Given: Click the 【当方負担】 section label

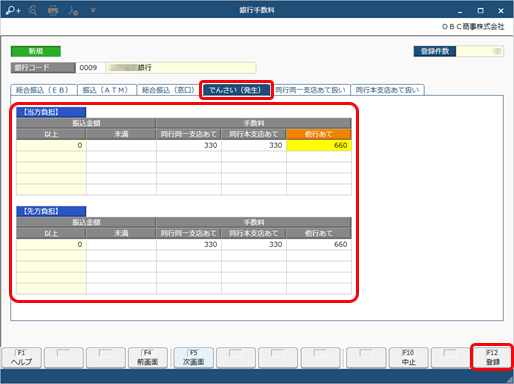Looking at the screenshot, I should pos(51,112).
